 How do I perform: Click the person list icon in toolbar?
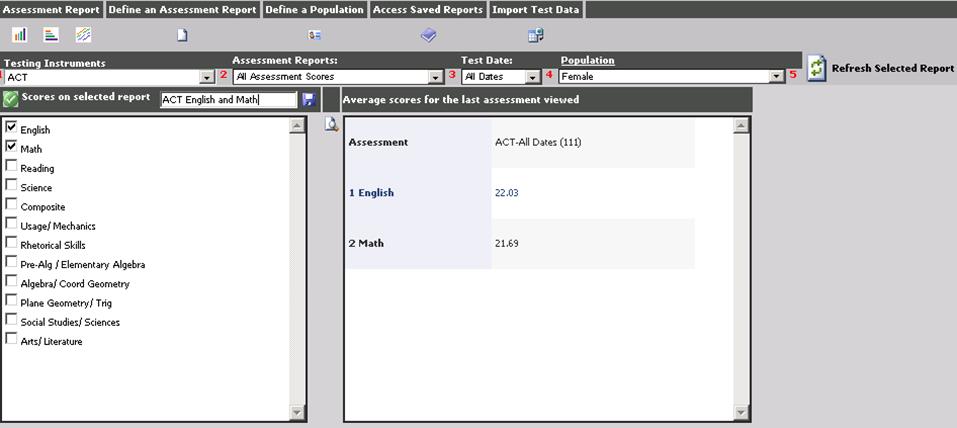click(x=314, y=35)
